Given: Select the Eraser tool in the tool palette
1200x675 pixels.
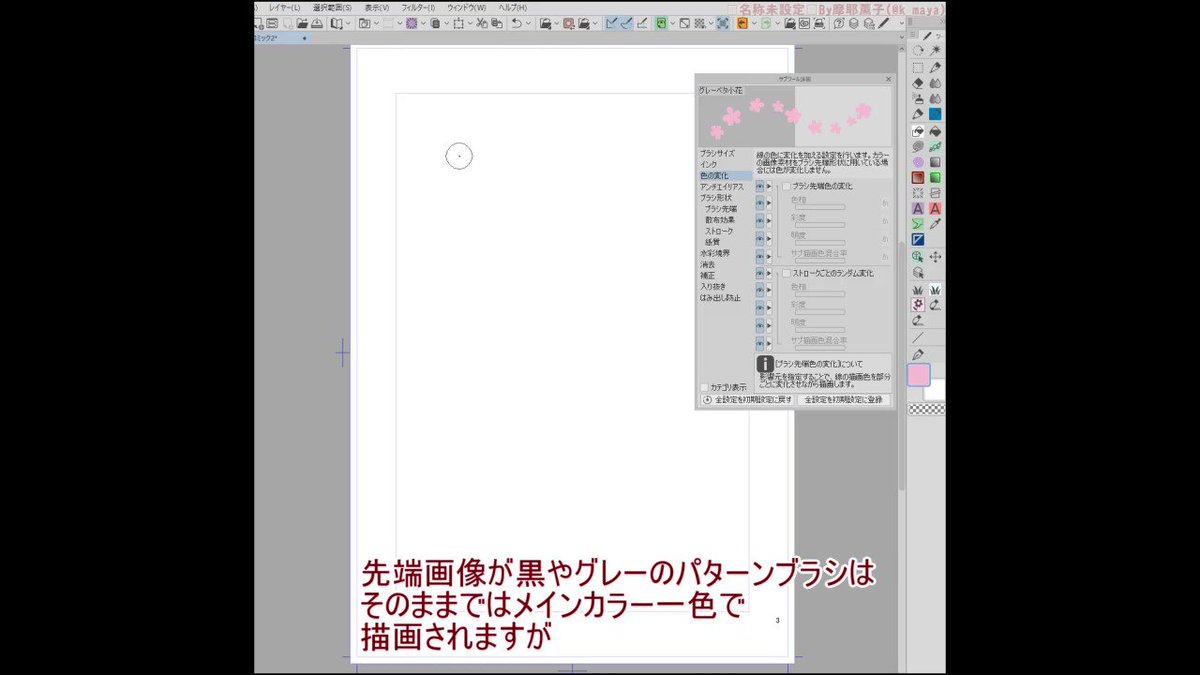Looking at the screenshot, I should pos(918,84).
